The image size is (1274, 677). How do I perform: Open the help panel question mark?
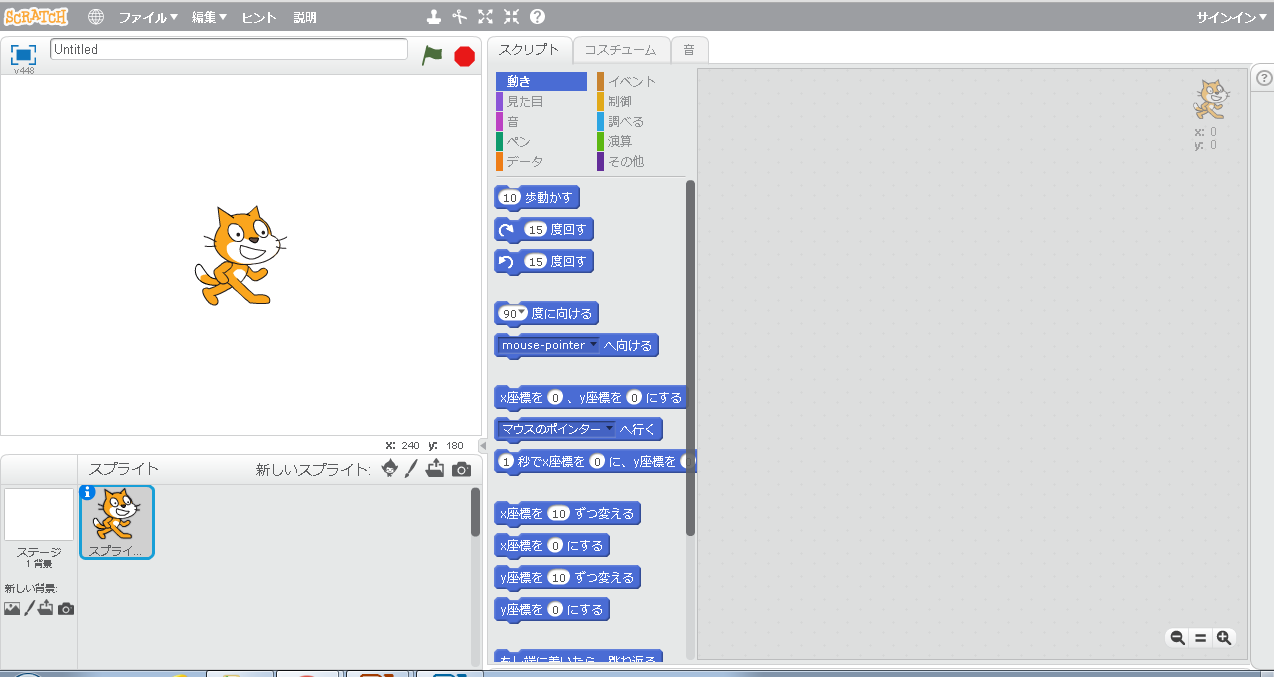point(1263,77)
